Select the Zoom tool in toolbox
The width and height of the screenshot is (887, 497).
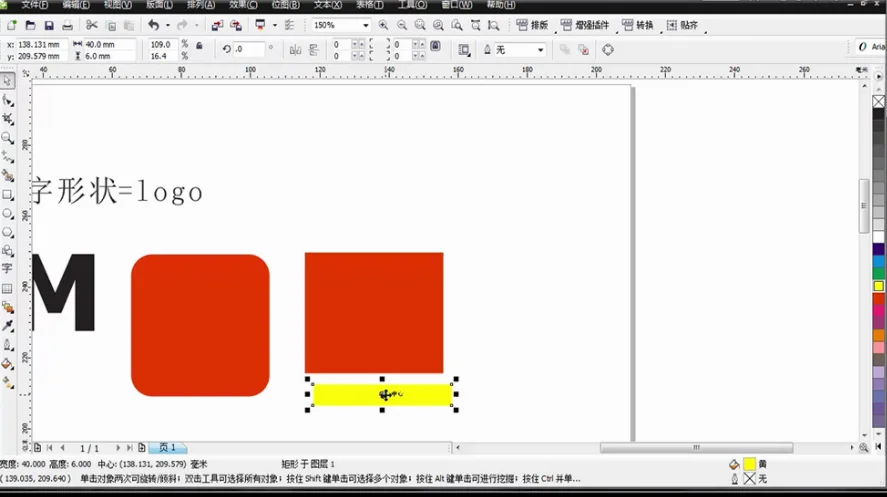tap(7, 138)
